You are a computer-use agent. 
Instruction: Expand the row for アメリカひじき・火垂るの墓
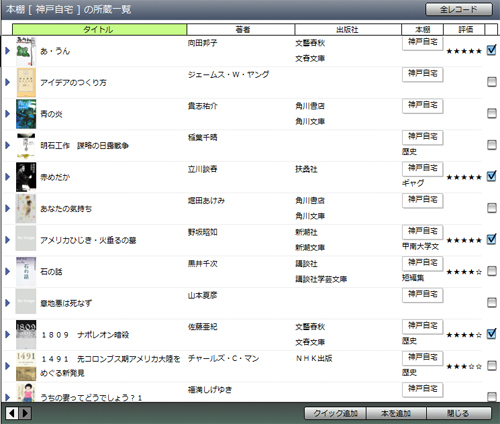tap(8, 240)
